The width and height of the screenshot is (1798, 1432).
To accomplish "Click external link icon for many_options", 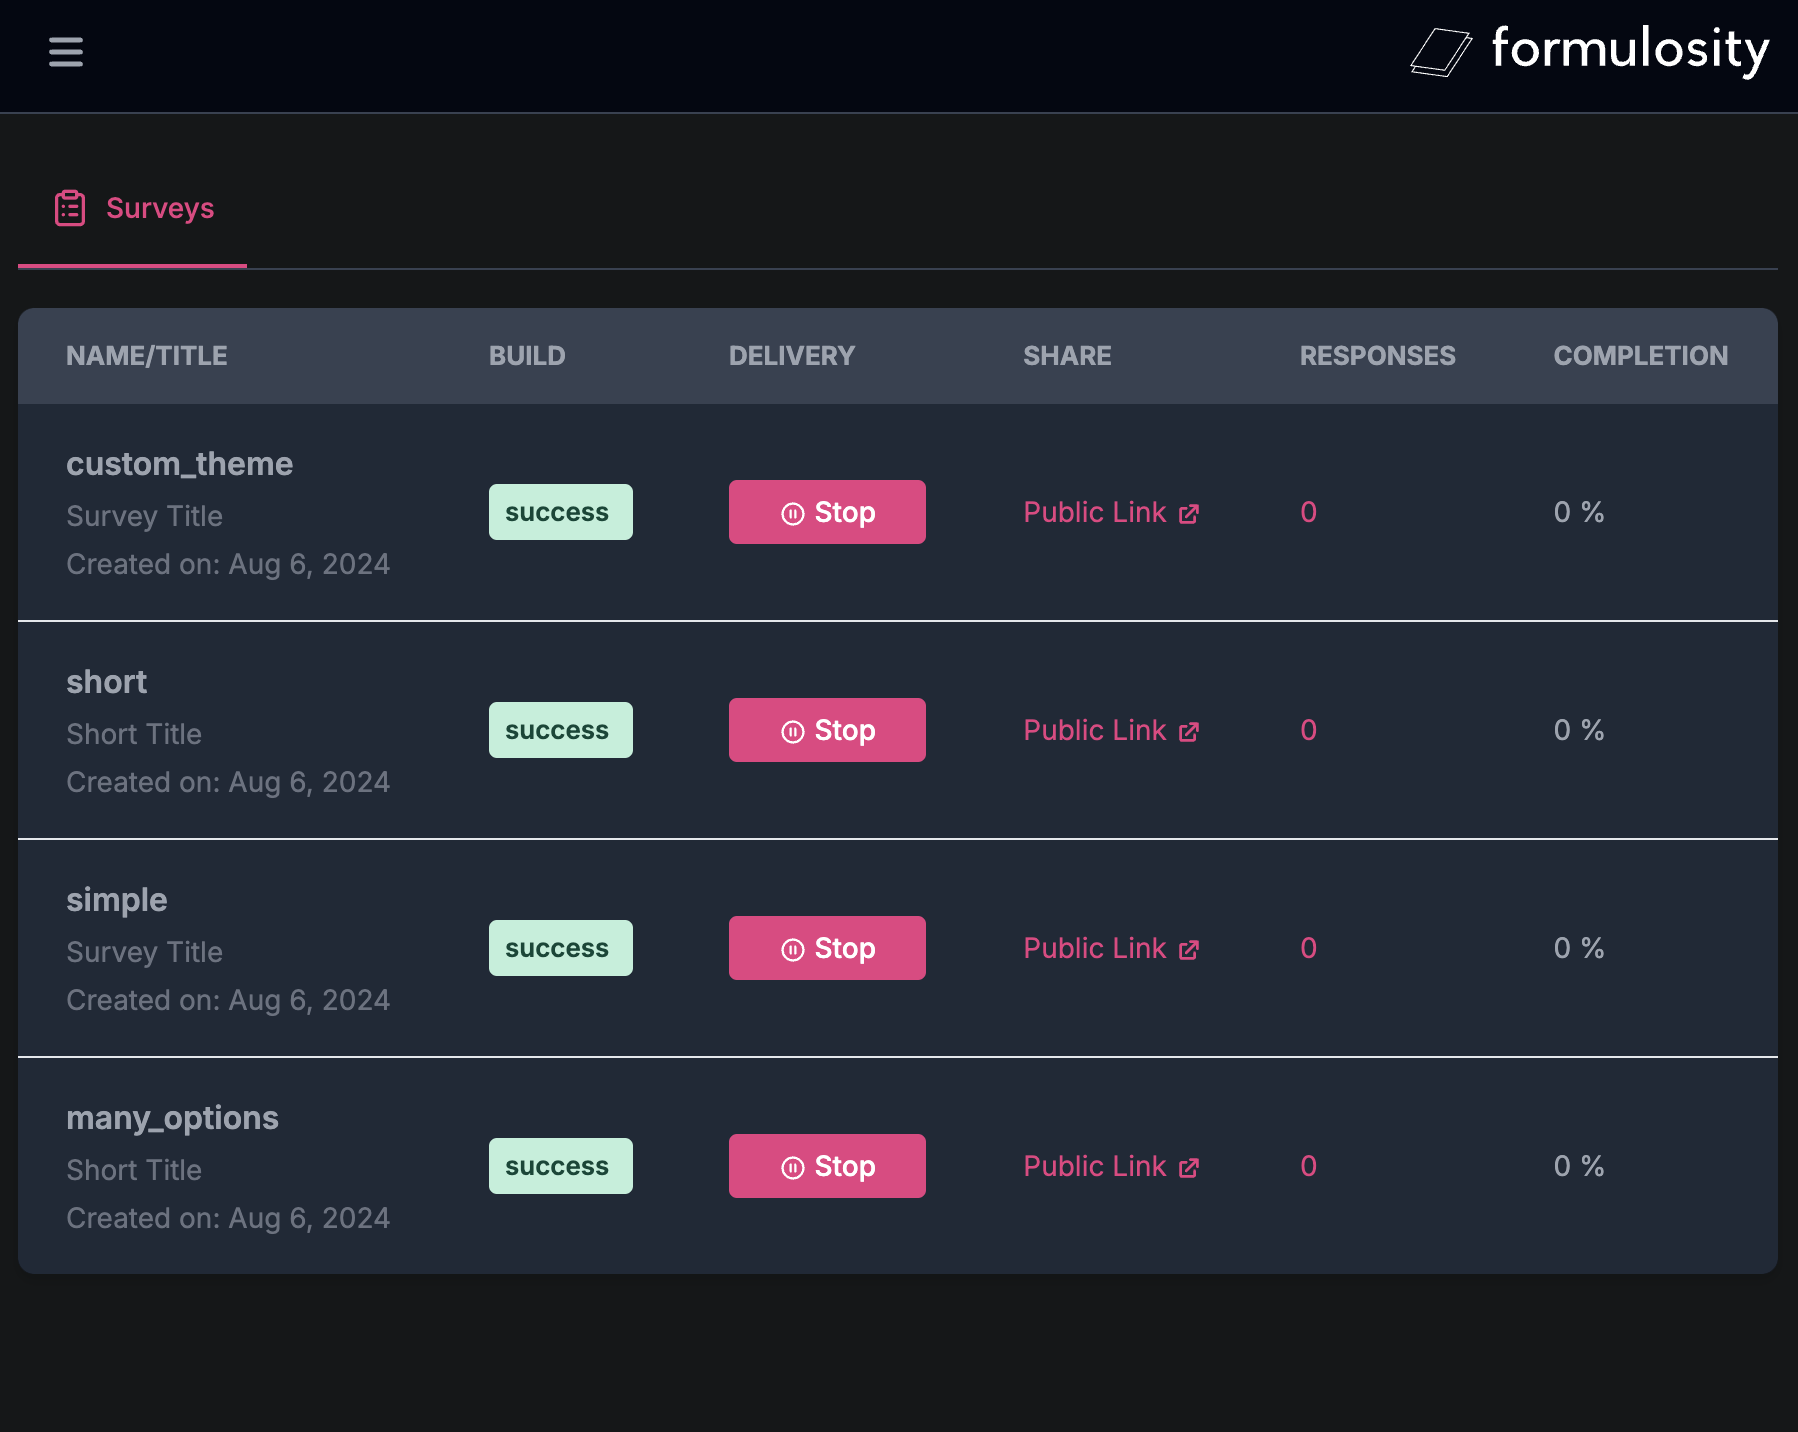I will coord(1189,1168).
